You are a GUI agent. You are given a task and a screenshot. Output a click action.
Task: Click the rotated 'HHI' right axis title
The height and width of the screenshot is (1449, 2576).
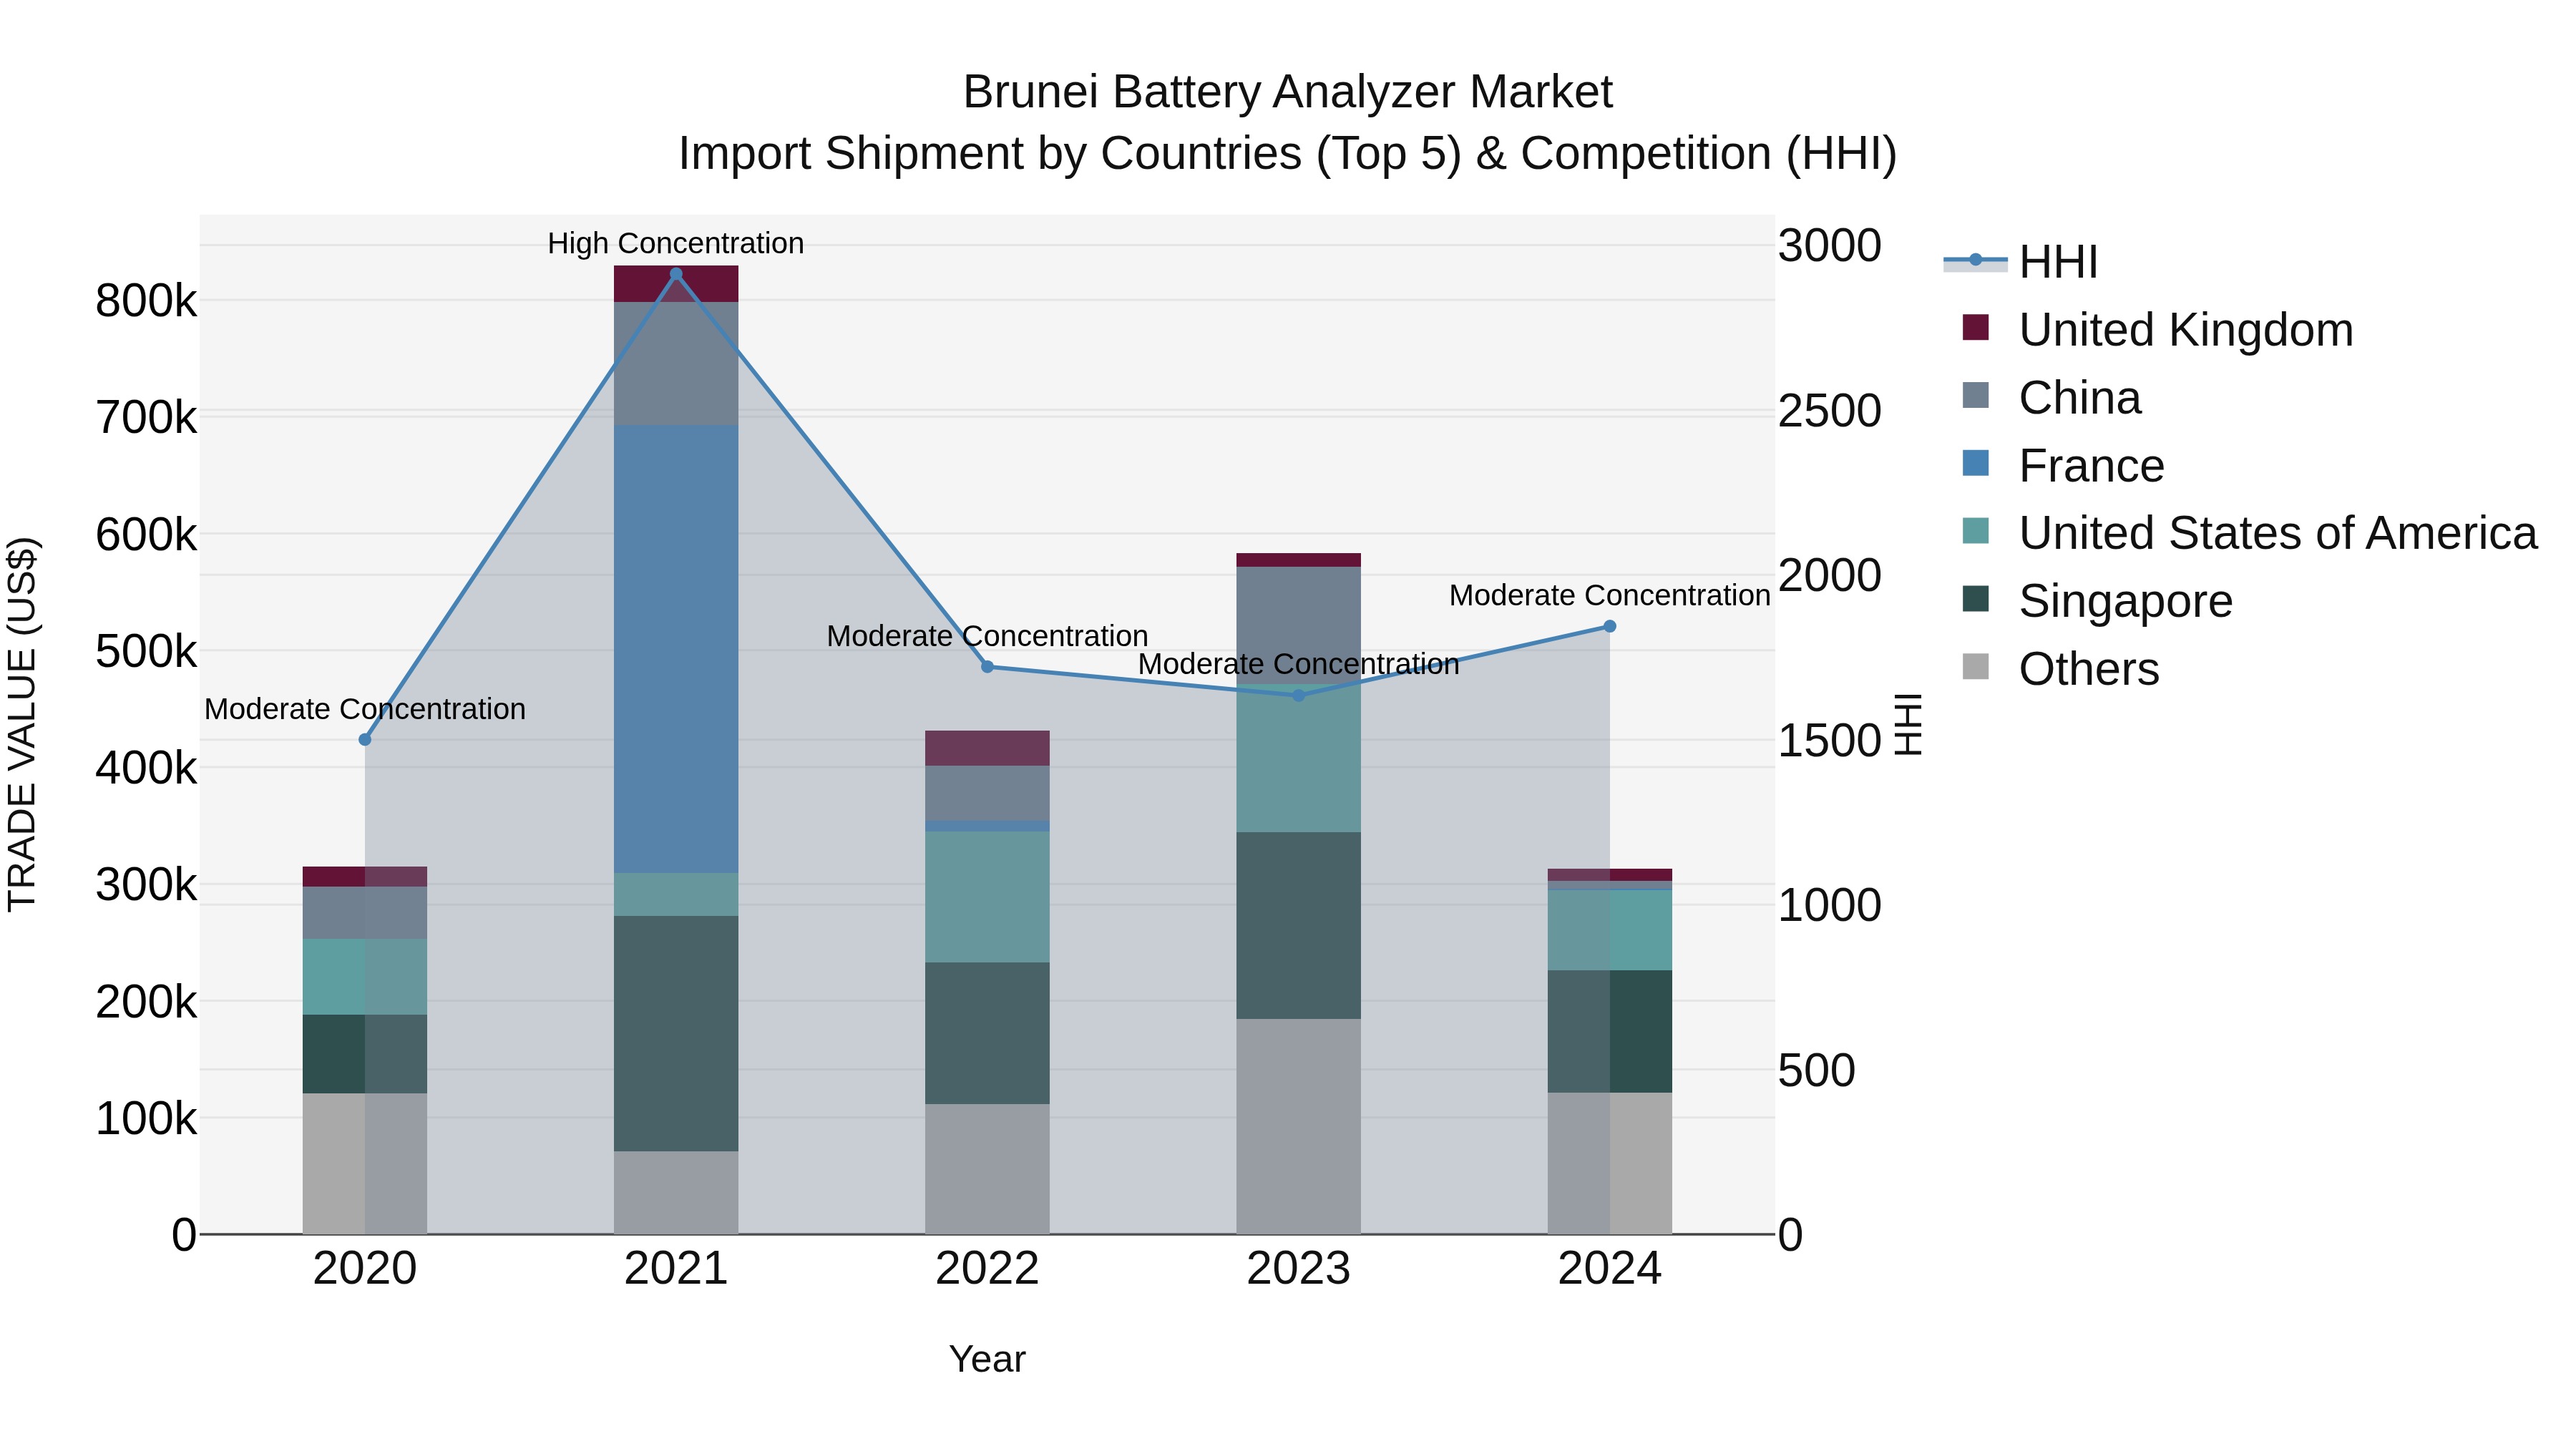pyautogui.click(x=1909, y=724)
